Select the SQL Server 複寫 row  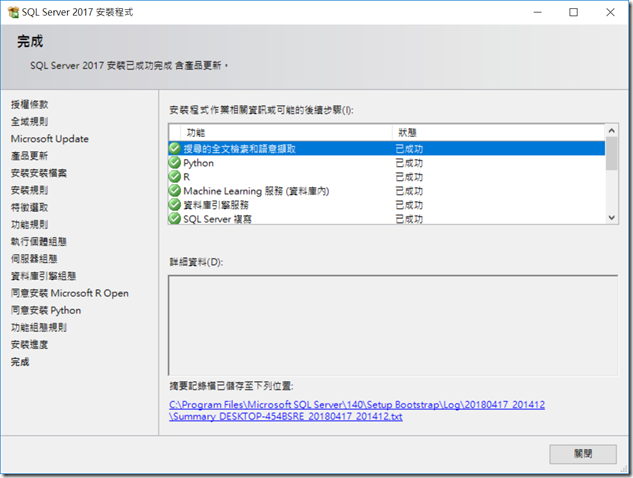(387, 218)
